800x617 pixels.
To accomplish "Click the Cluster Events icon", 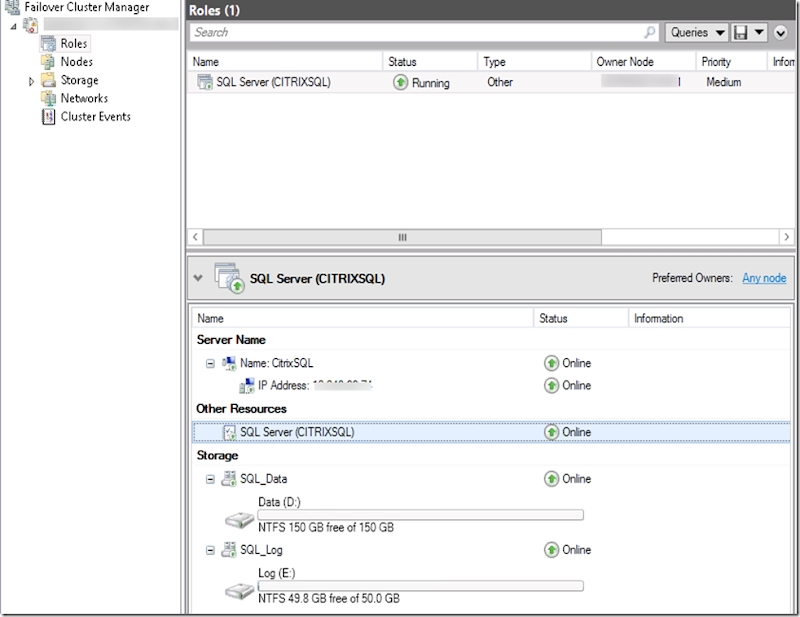I will pos(48,116).
